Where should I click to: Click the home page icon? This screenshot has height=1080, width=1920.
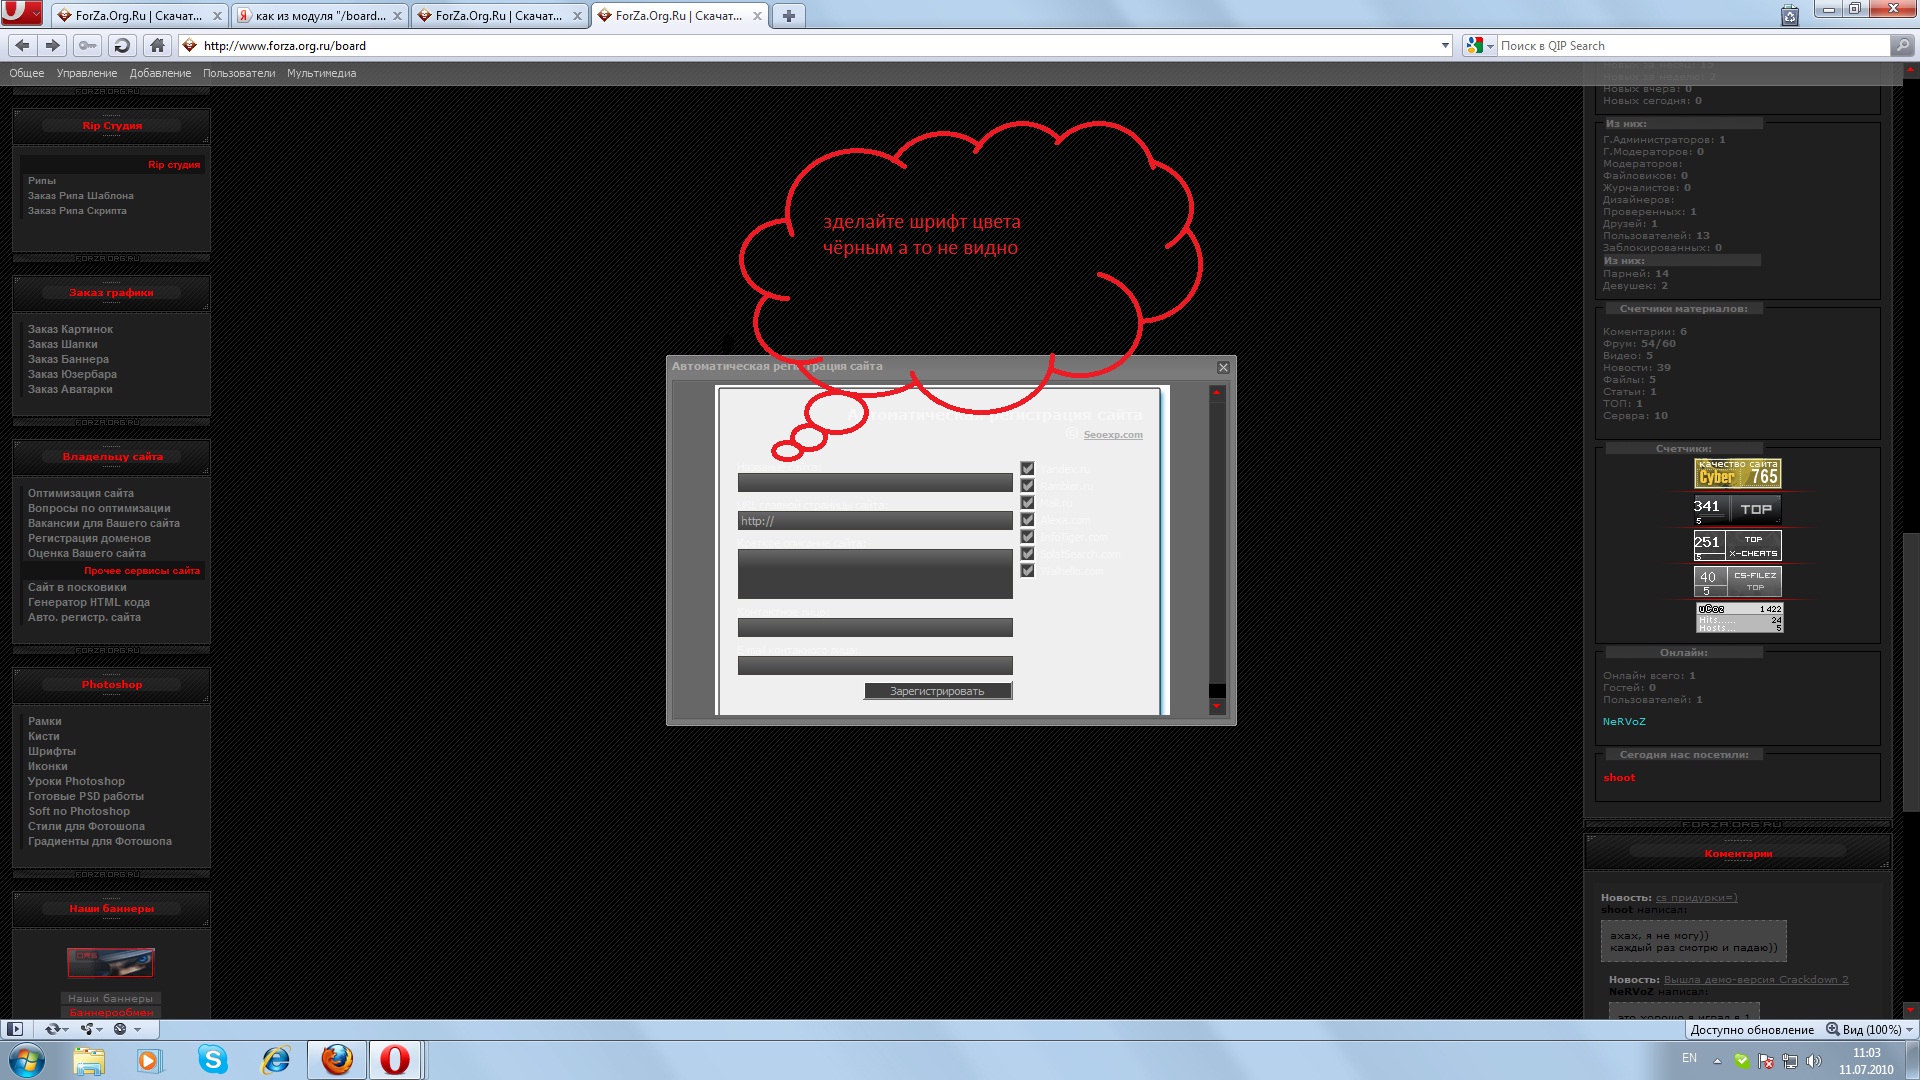tap(157, 45)
